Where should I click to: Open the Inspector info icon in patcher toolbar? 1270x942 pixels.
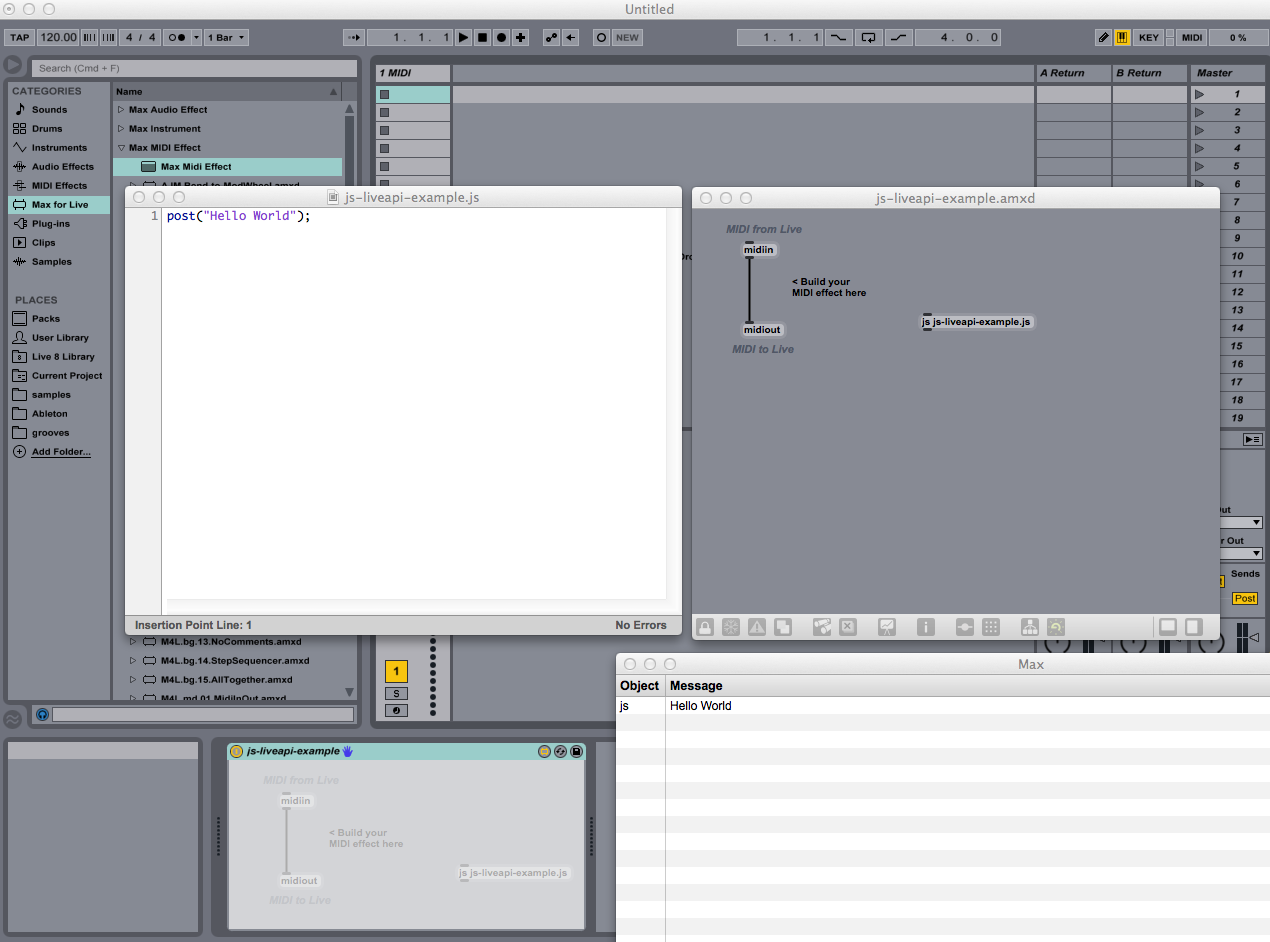(x=926, y=627)
